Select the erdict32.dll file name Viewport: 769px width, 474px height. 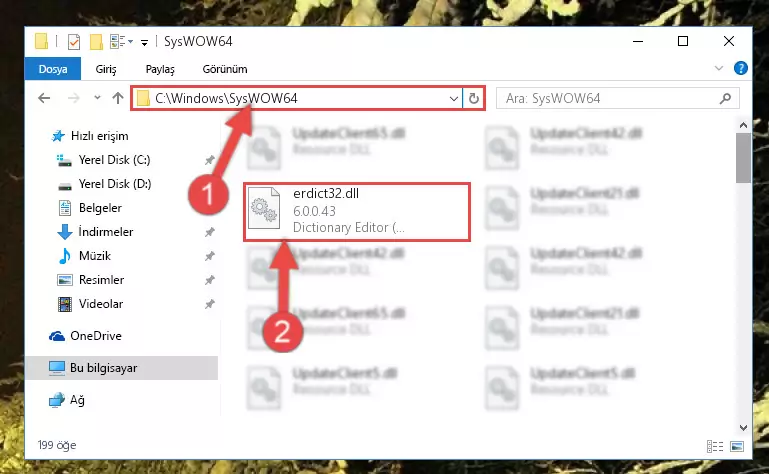[326, 193]
